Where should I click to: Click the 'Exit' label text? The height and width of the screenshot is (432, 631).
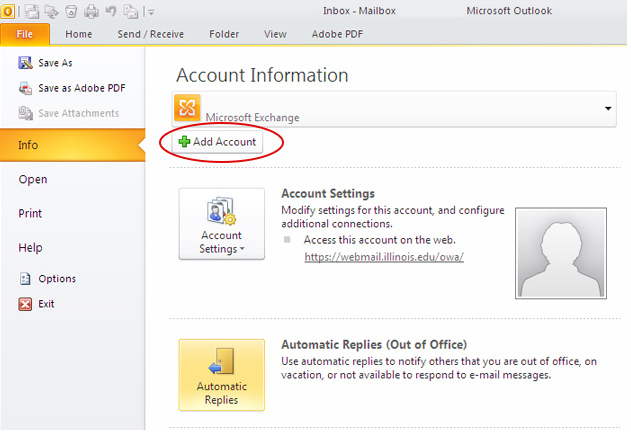[x=46, y=304]
